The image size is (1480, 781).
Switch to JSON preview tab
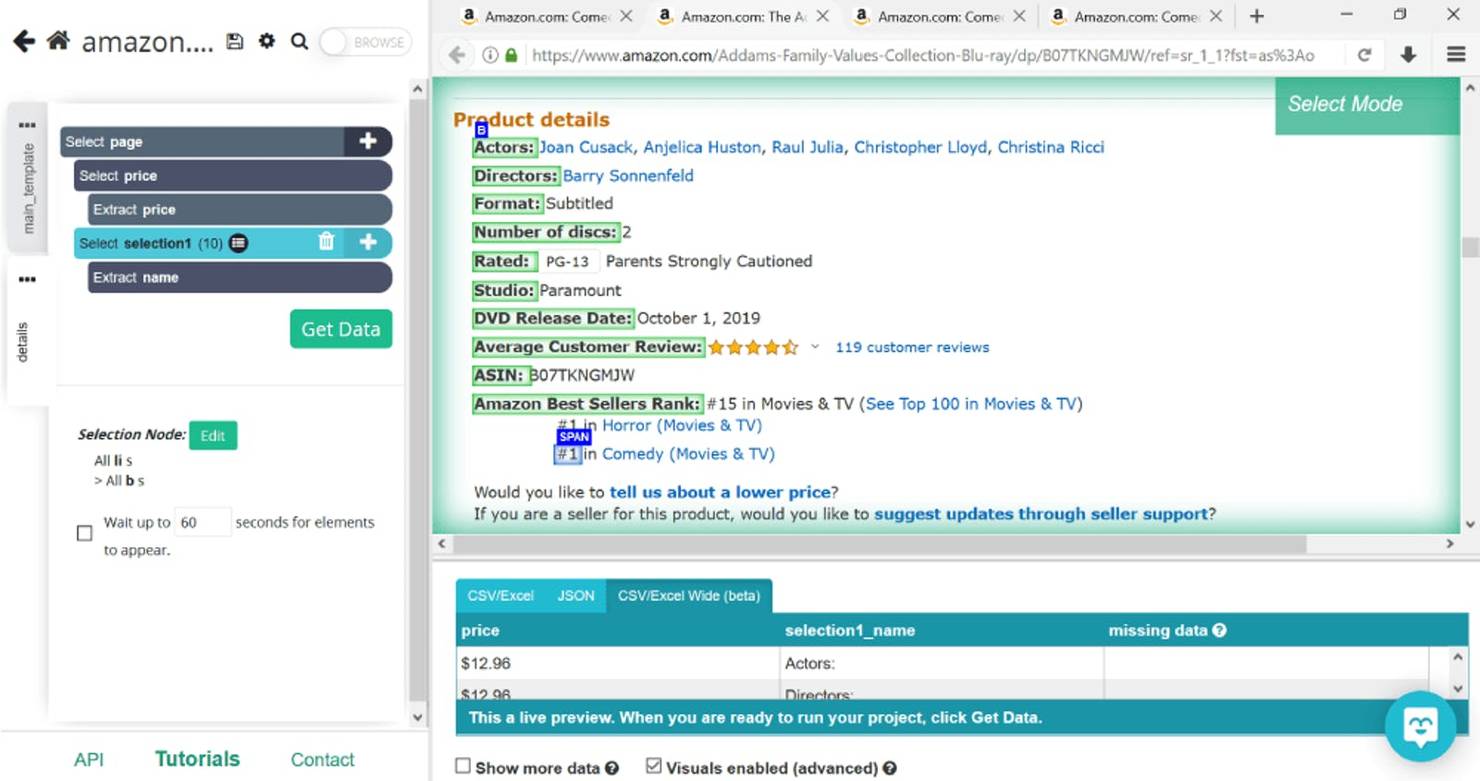[x=576, y=595]
